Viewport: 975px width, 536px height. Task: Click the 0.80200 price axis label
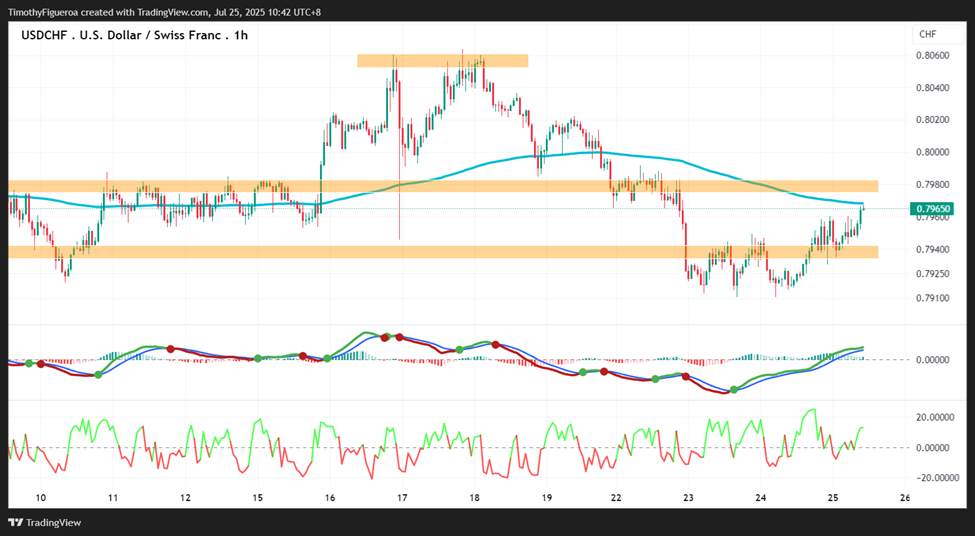(932, 119)
